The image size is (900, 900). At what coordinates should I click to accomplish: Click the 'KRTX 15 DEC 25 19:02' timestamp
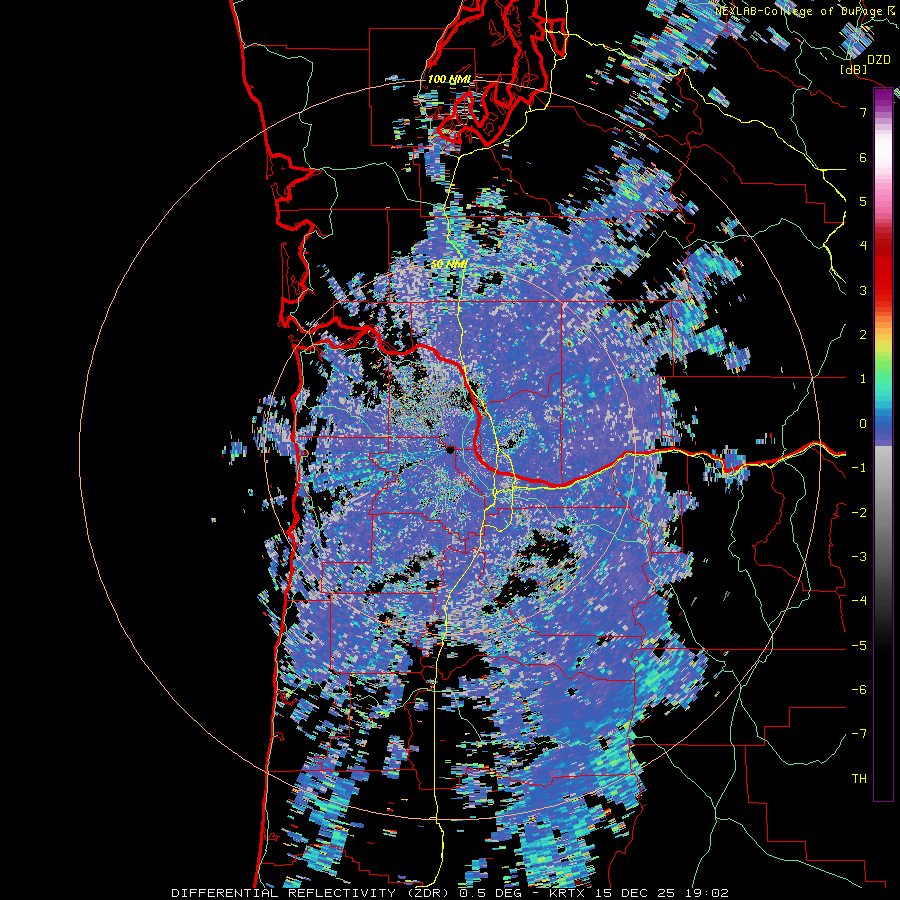pyautogui.click(x=639, y=893)
